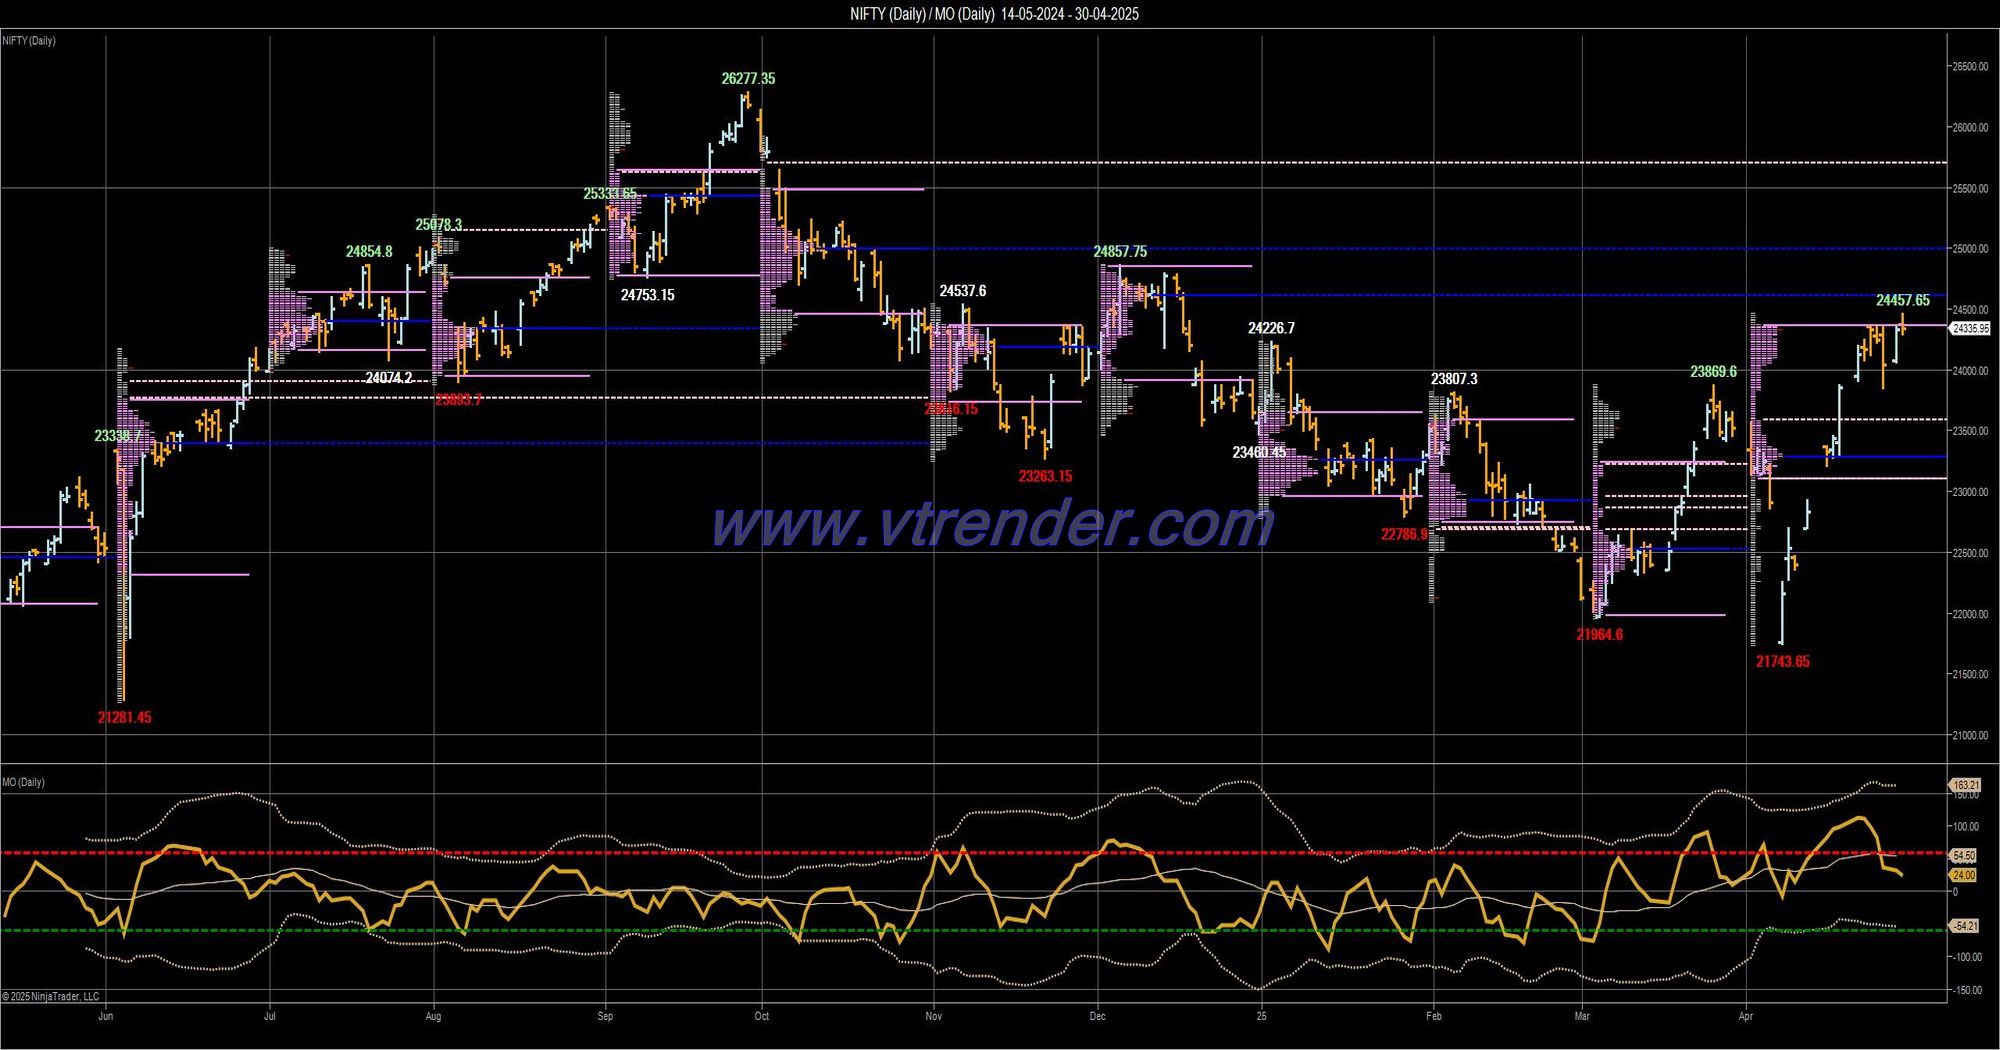Click the 24.00 MO value marker
The image size is (2000, 1050).
(1964, 875)
